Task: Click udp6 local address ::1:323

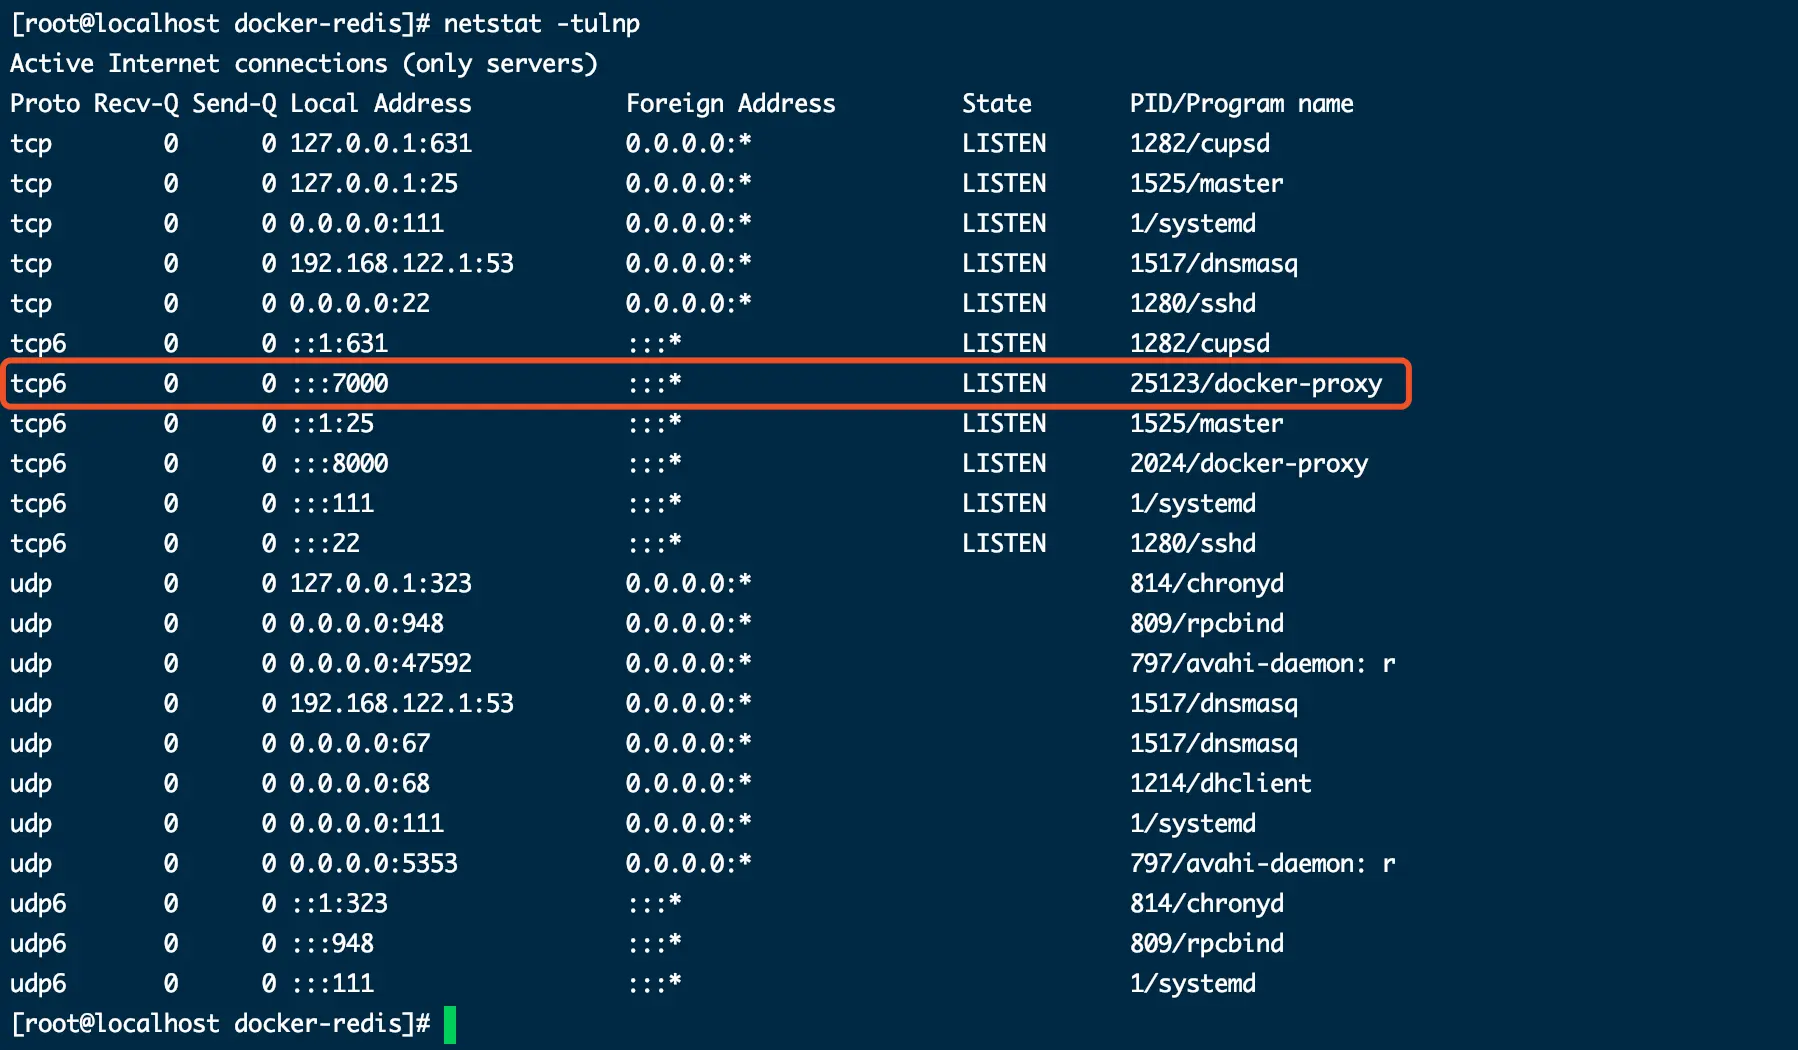Action: tap(340, 904)
